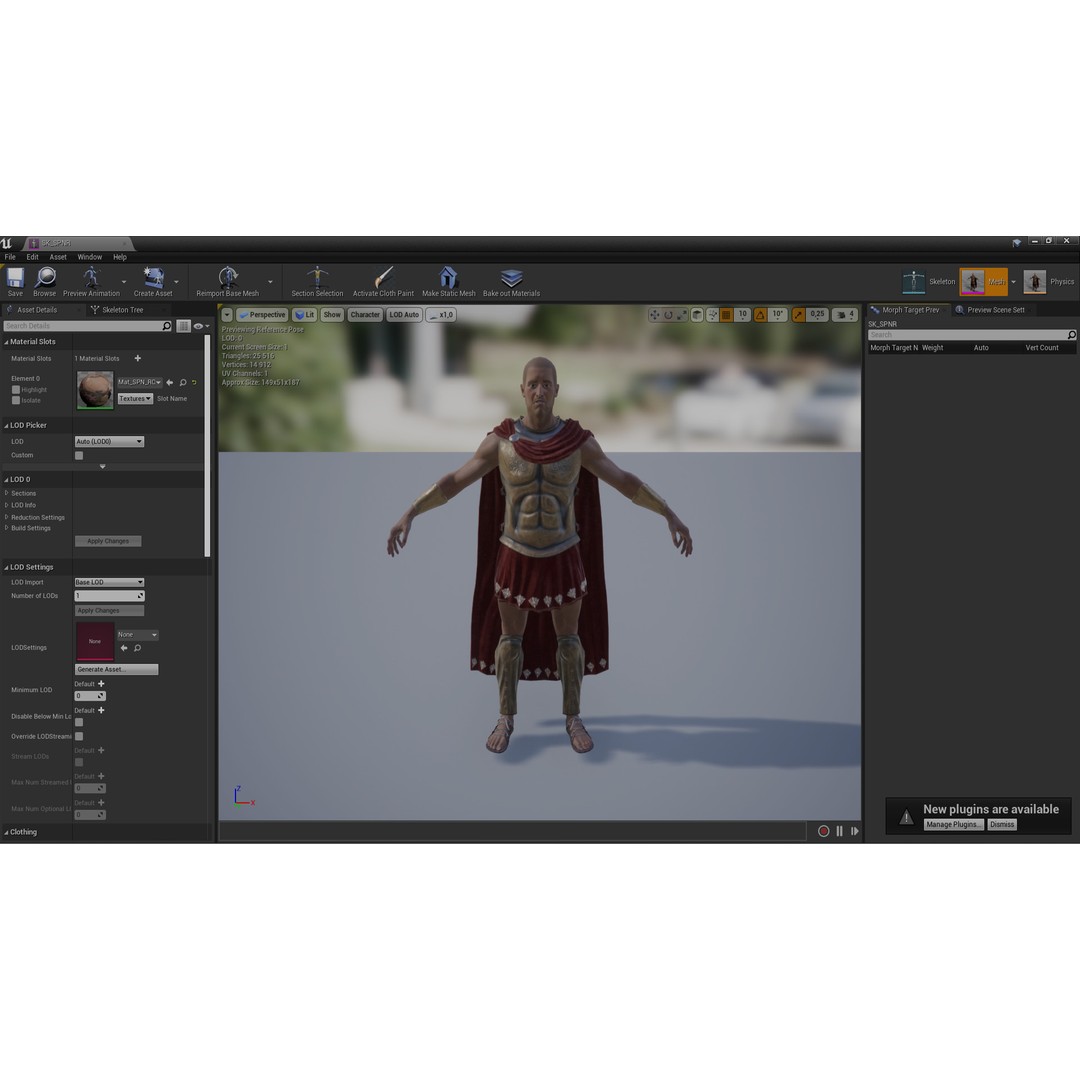Click the tutorials graduation cap icon
Screen dimensions: 1080x1080
[x=1017, y=242]
